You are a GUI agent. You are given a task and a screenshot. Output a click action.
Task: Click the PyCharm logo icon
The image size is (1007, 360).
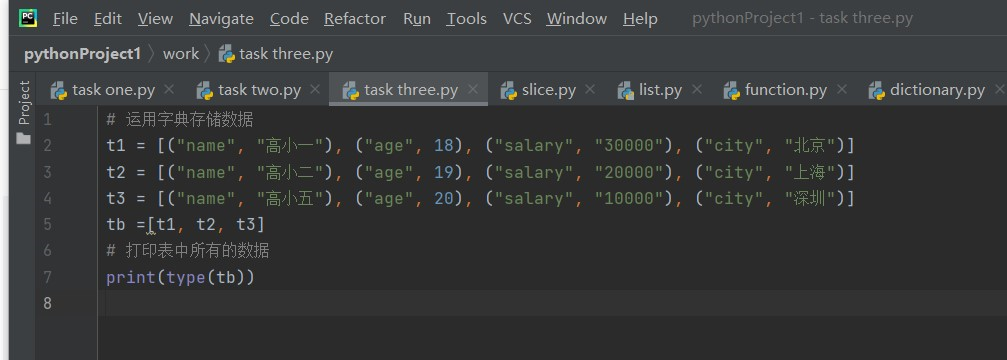[x=28, y=18]
